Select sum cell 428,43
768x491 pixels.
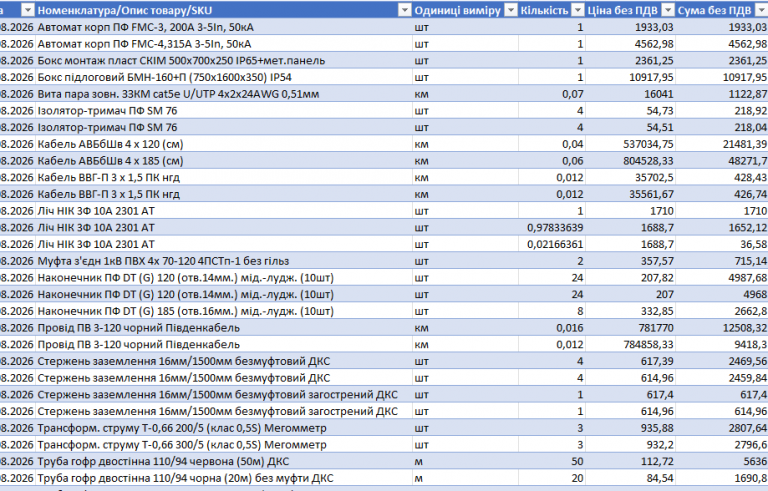(722, 177)
